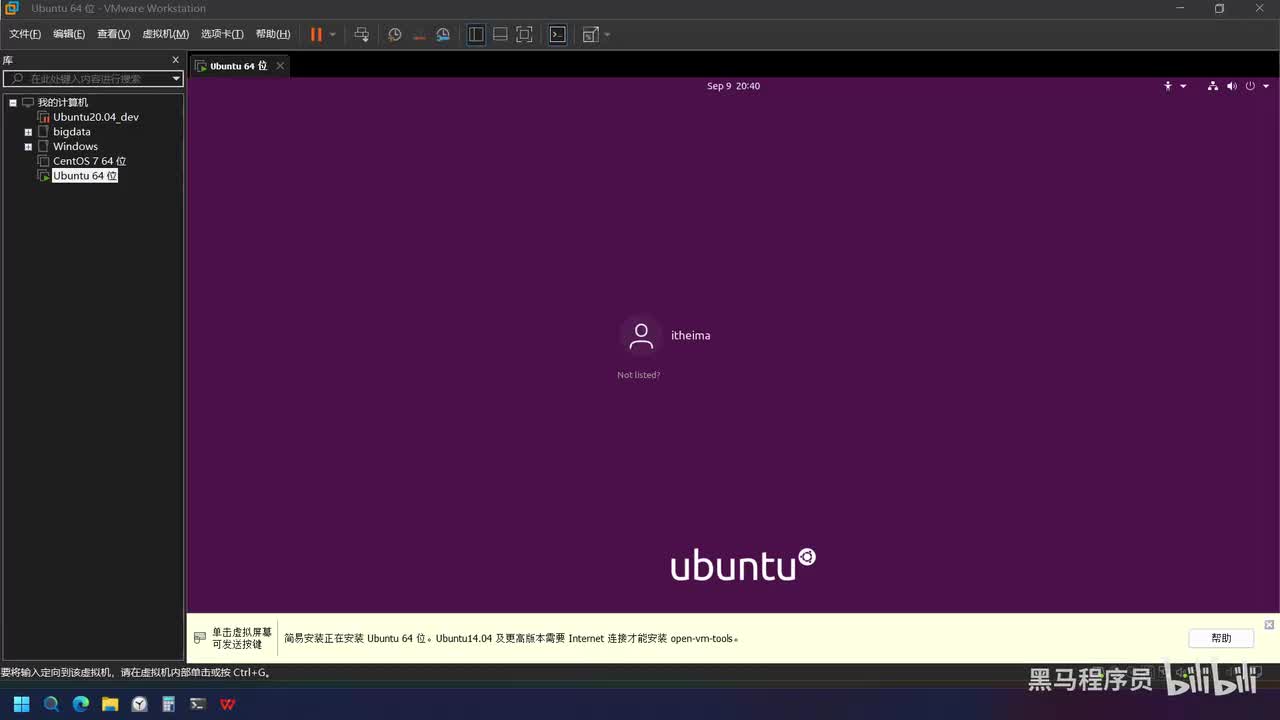1280x720 pixels.
Task: Click the Not listed? link
Action: click(638, 375)
